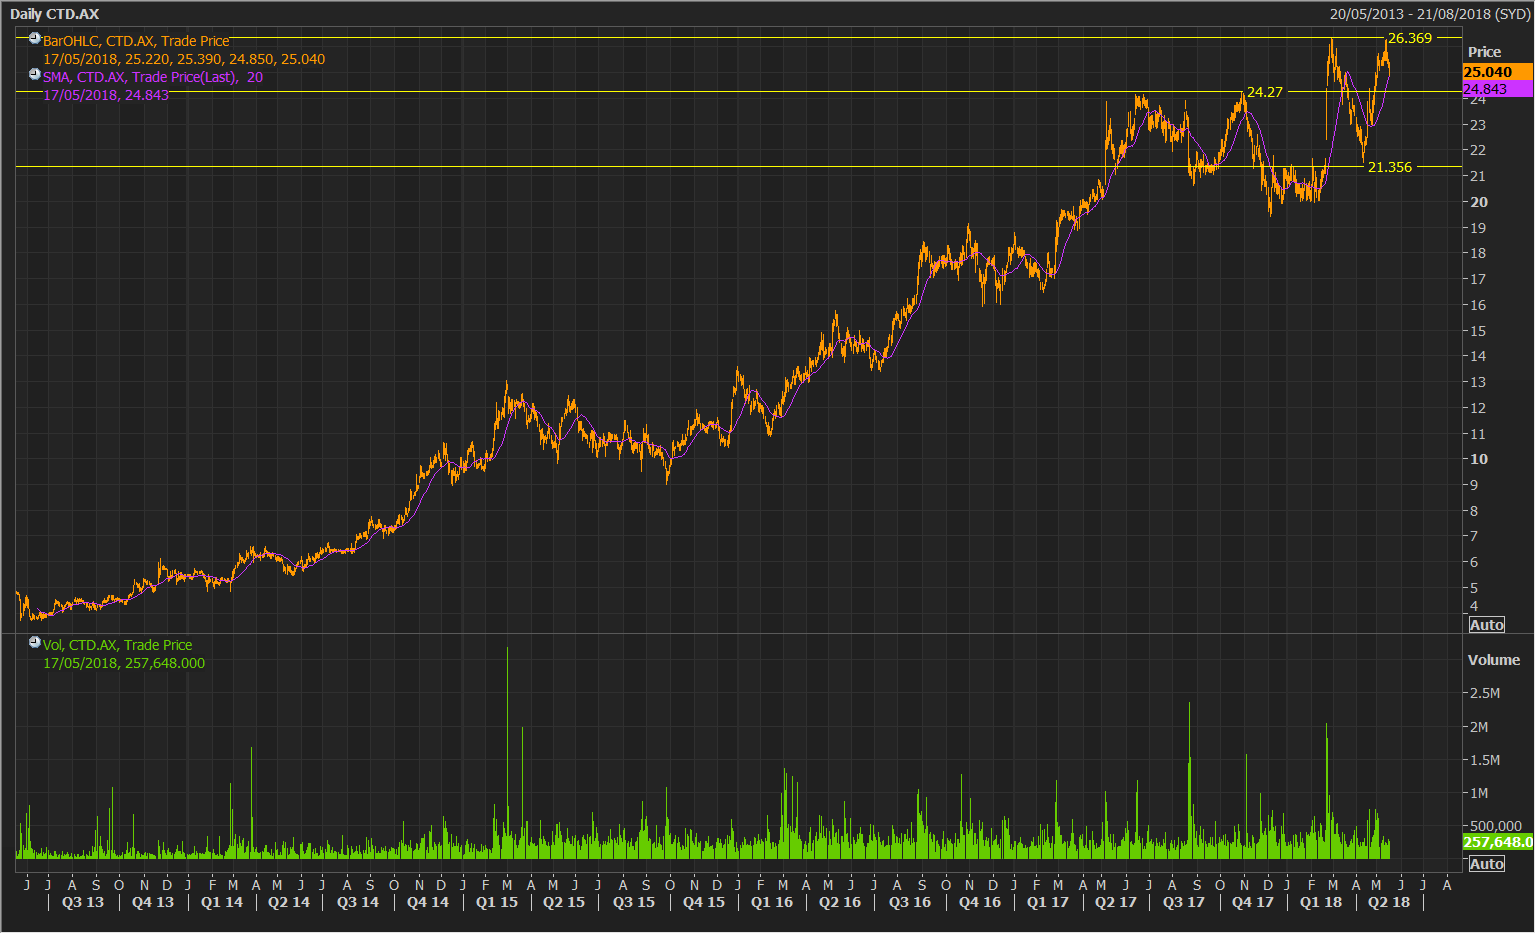The width and height of the screenshot is (1536, 934).
Task: Click Q3 14 on the time axis
Action: click(x=358, y=902)
